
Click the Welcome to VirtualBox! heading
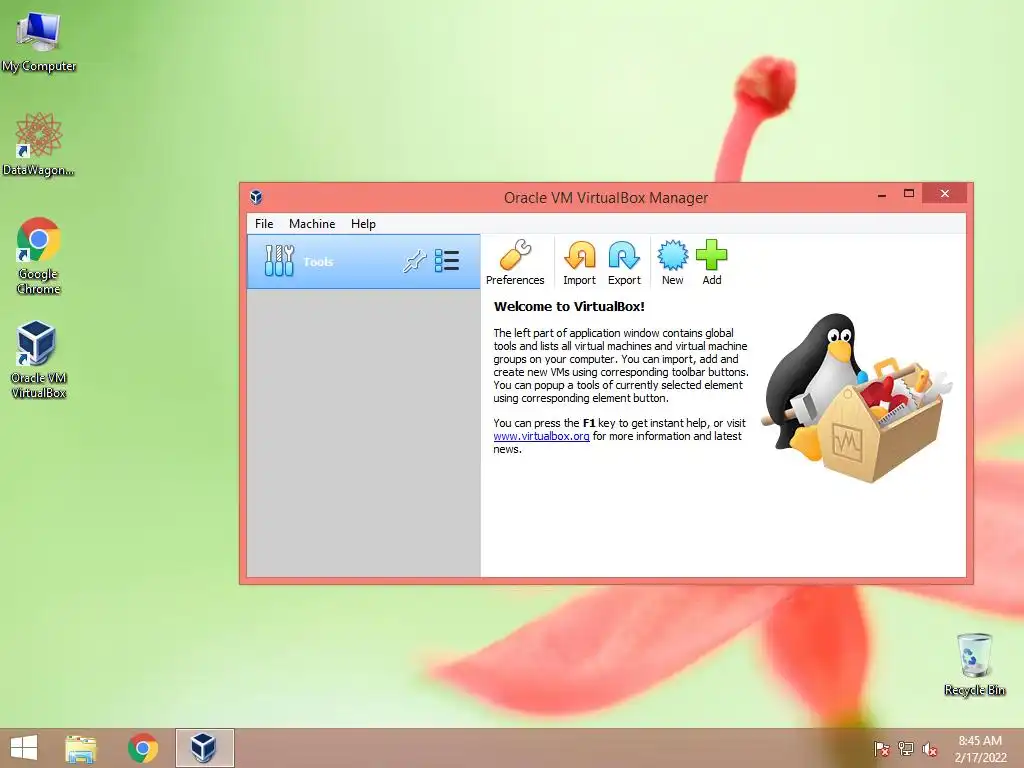569,306
